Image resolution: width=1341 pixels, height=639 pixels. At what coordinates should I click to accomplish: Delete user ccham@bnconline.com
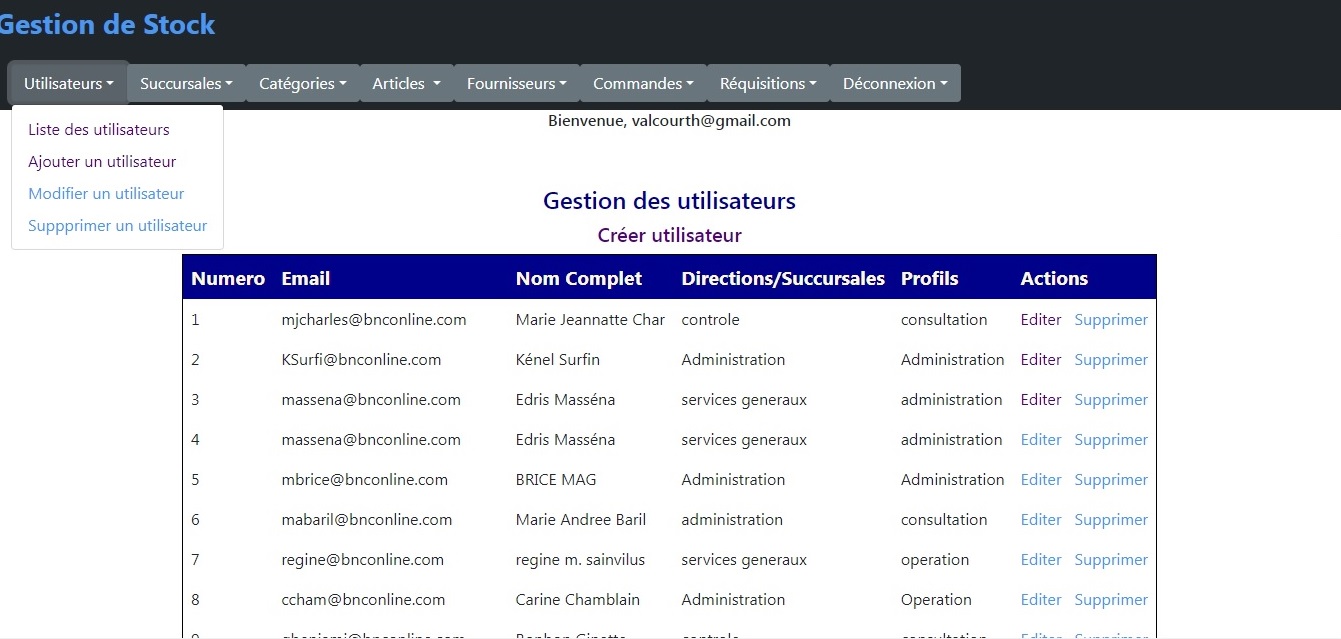pos(1110,600)
